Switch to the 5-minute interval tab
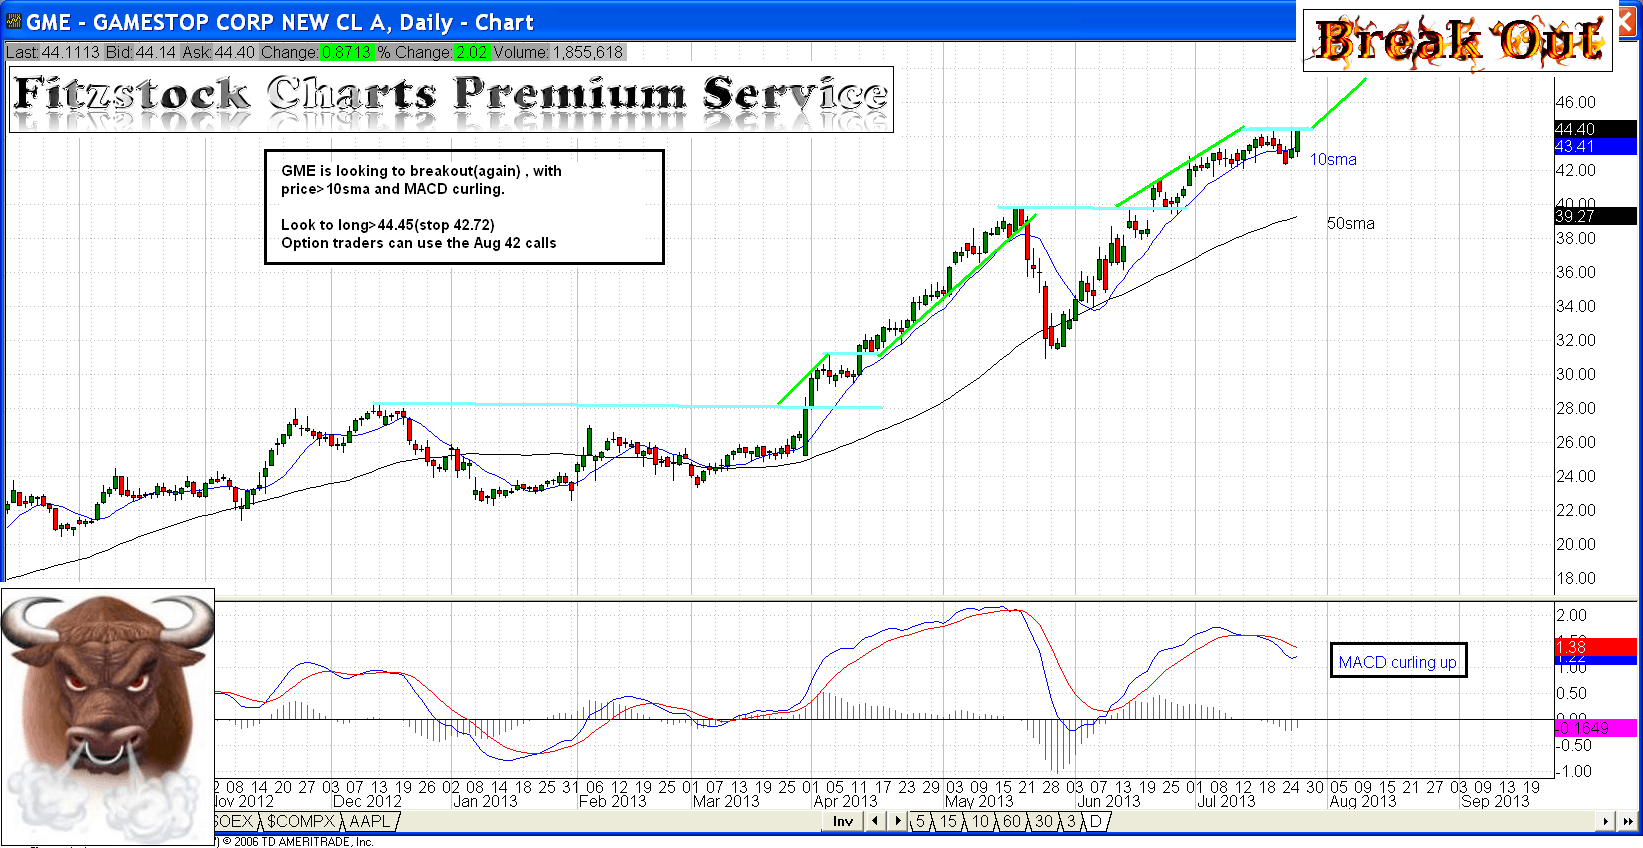The width and height of the screenshot is (1643, 848). pos(921,821)
